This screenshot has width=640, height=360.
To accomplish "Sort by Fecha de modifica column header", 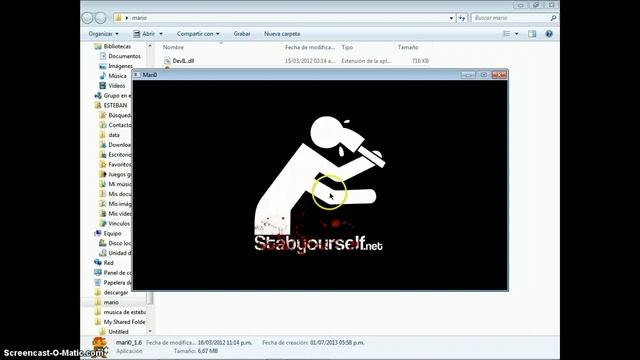I will 310,47.
